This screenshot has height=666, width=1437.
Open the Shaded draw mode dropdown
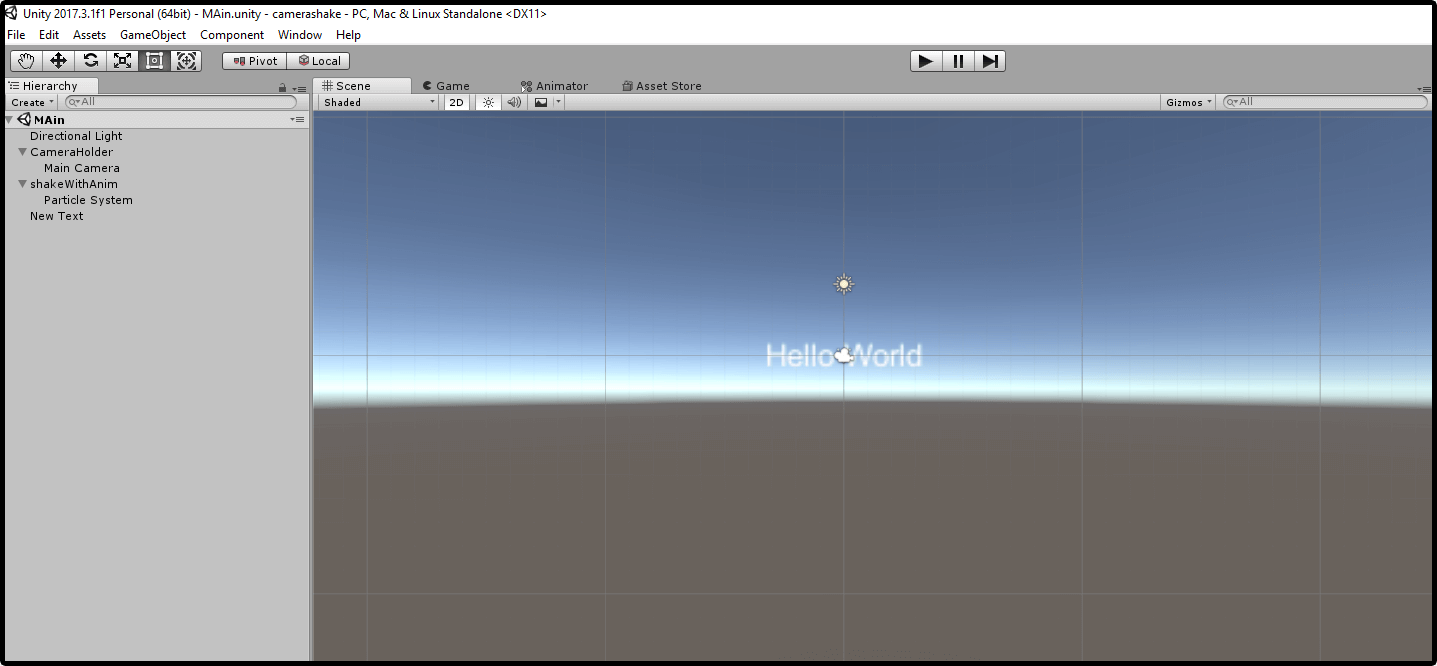378,101
